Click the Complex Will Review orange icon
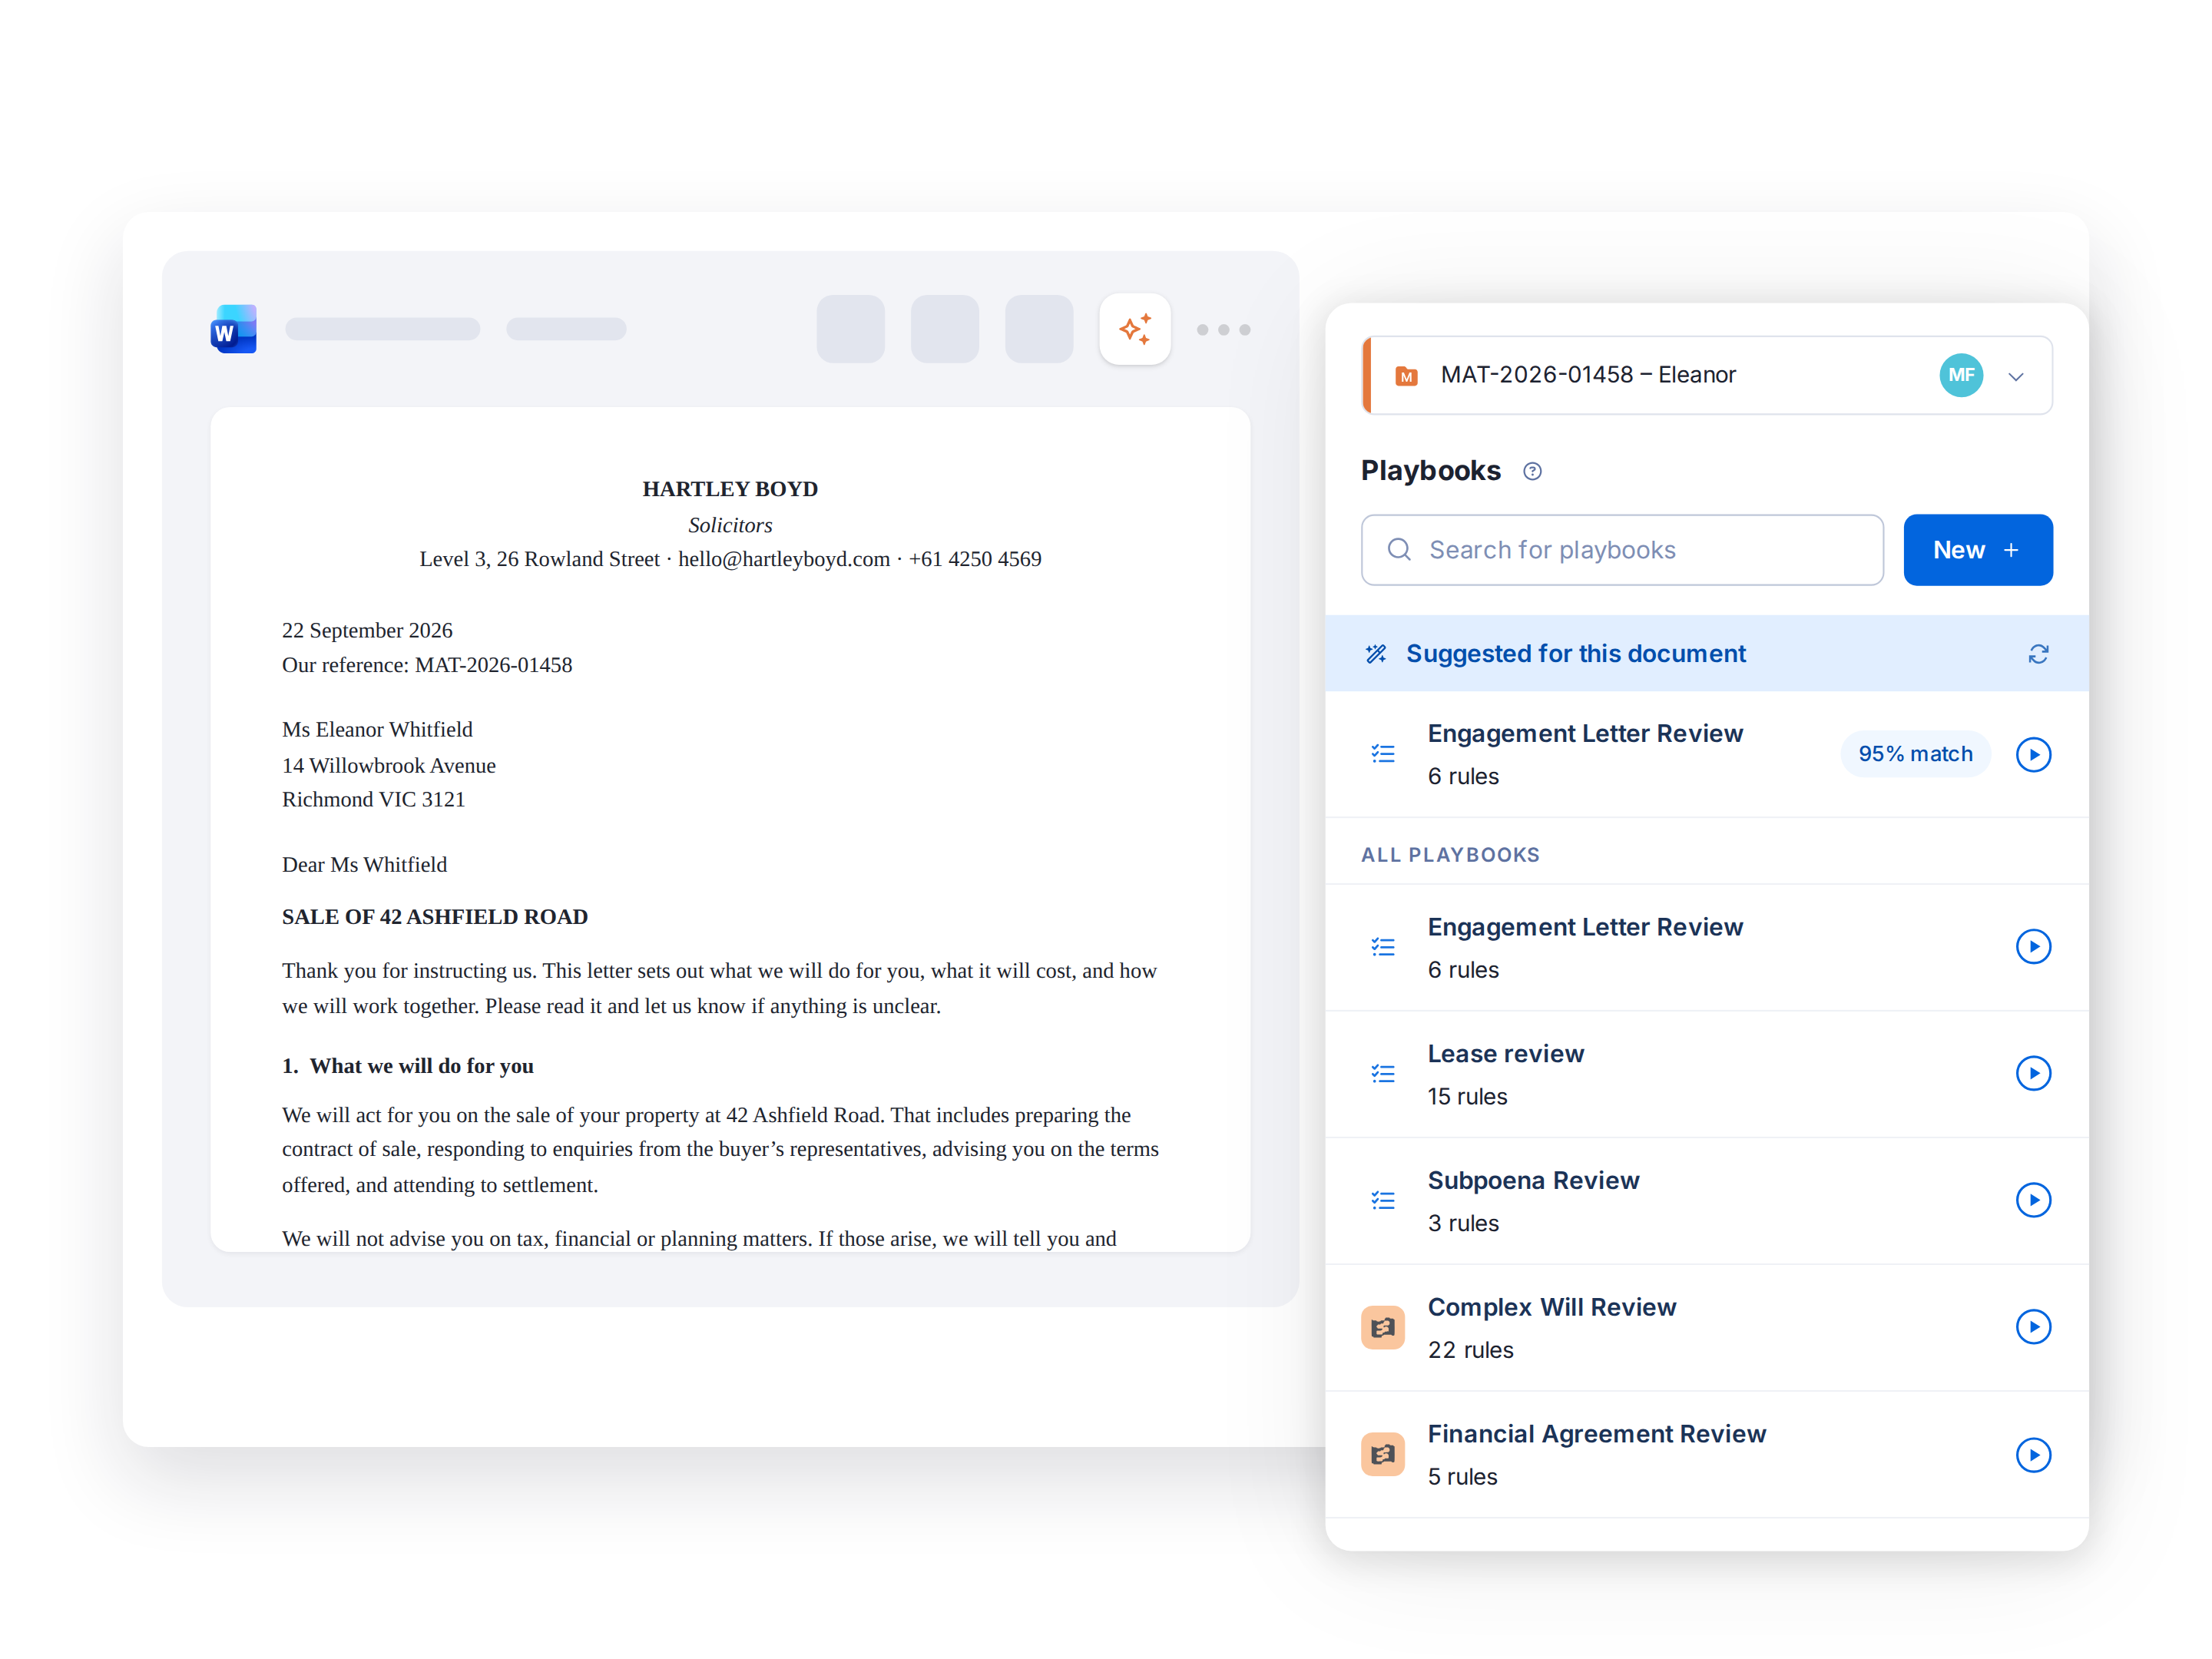This screenshot has height=1659, width=2212. click(x=1383, y=1328)
